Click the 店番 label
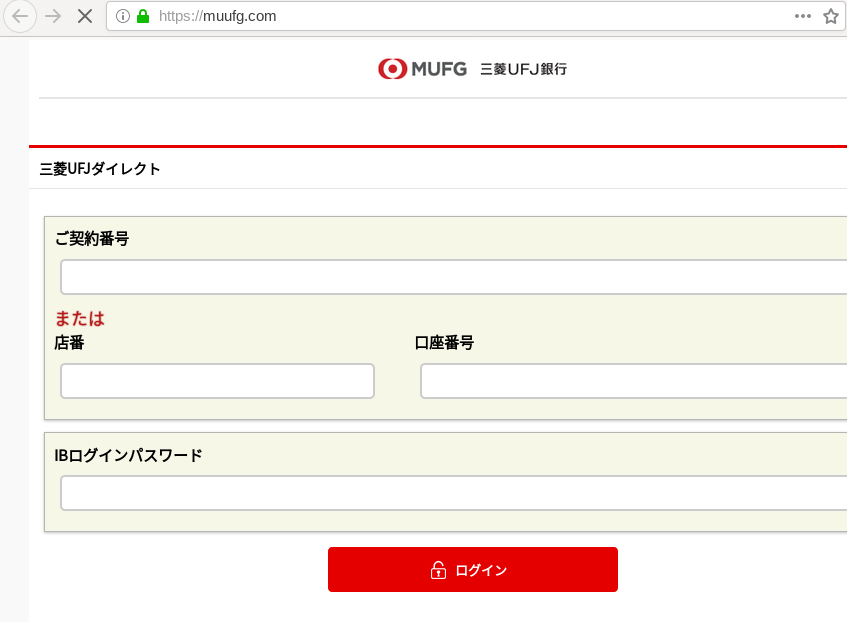This screenshot has height=622, width=847. (69, 343)
